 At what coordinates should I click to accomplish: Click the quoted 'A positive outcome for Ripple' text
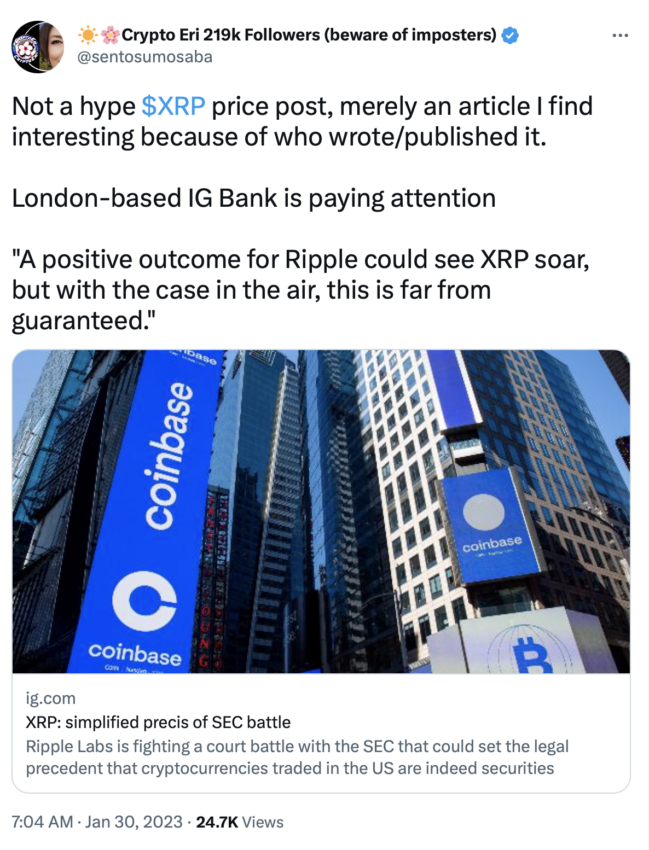pyautogui.click(x=300, y=290)
